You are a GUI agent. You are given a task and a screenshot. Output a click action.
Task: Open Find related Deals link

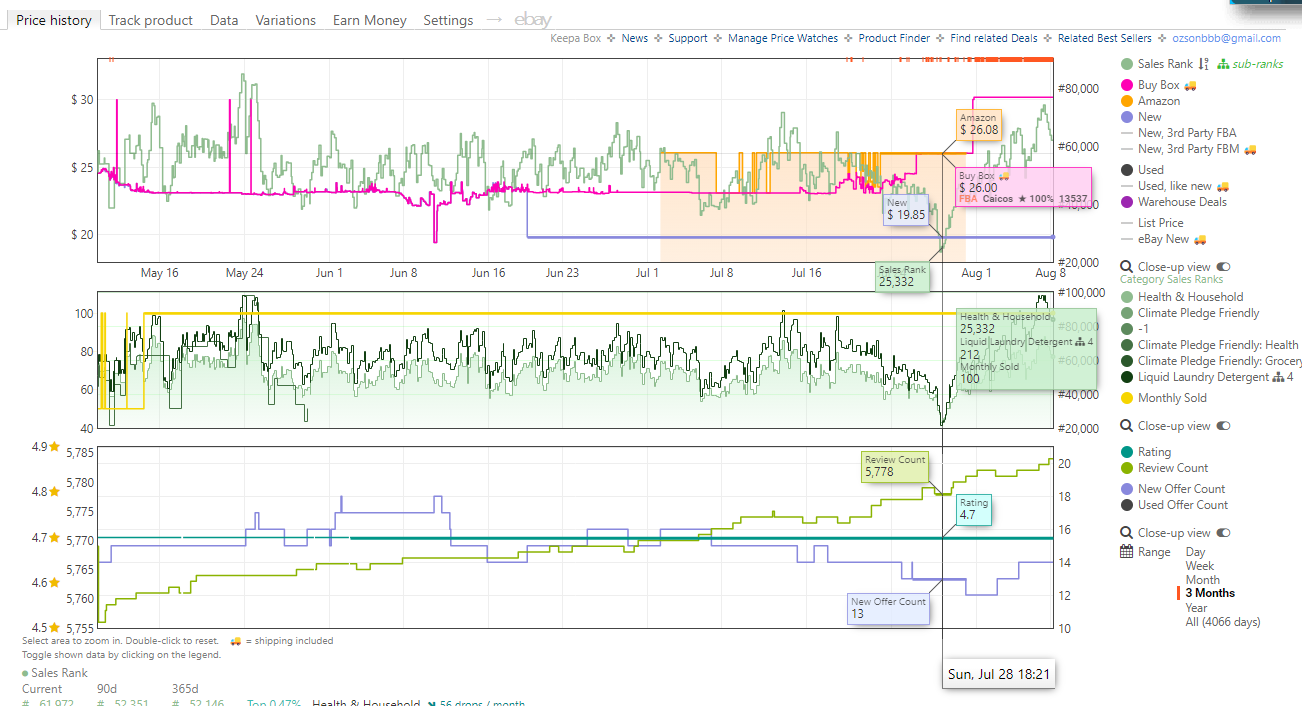[994, 39]
